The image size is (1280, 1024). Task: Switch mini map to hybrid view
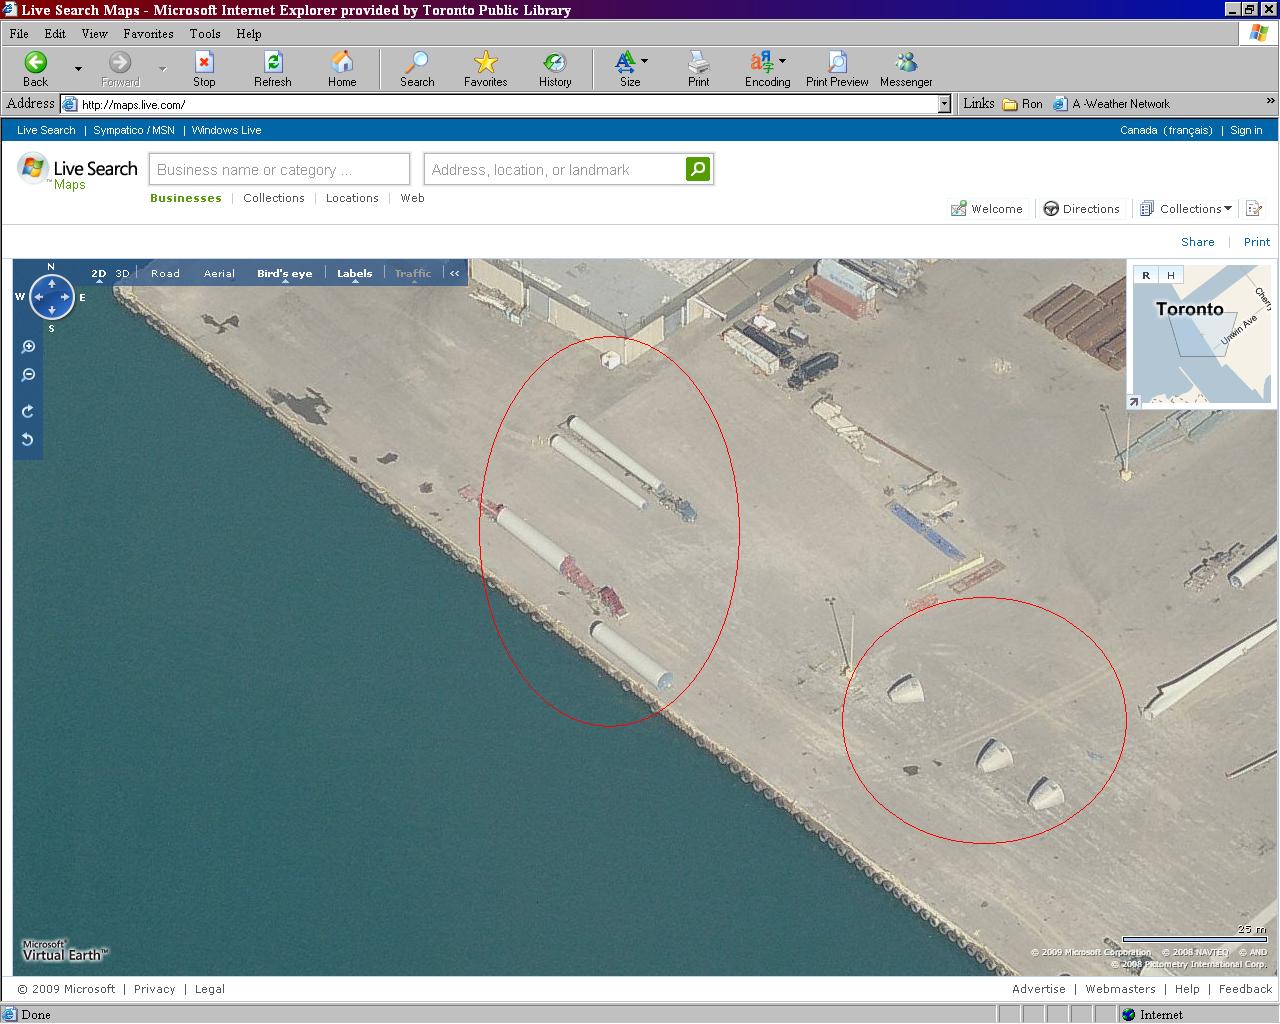[1170, 275]
